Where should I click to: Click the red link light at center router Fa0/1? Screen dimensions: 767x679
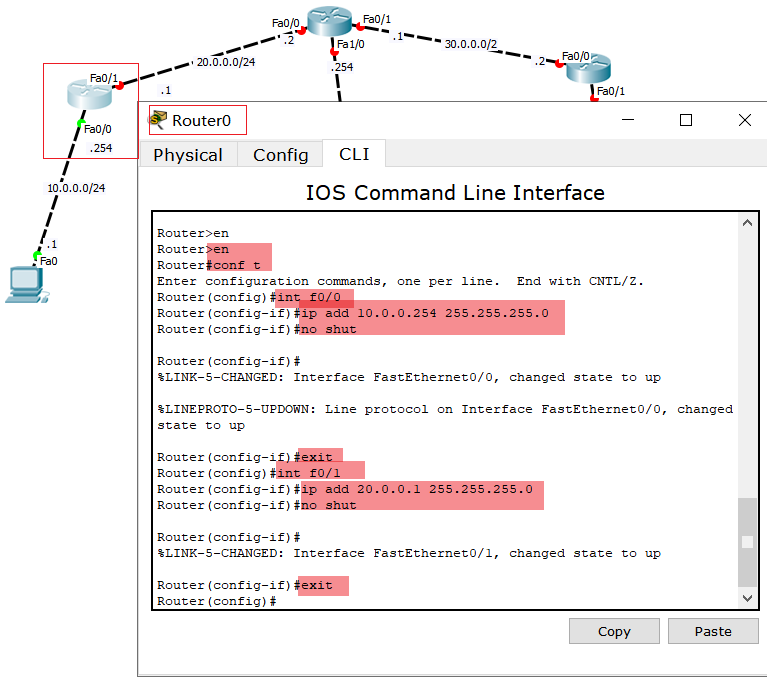pos(360,26)
